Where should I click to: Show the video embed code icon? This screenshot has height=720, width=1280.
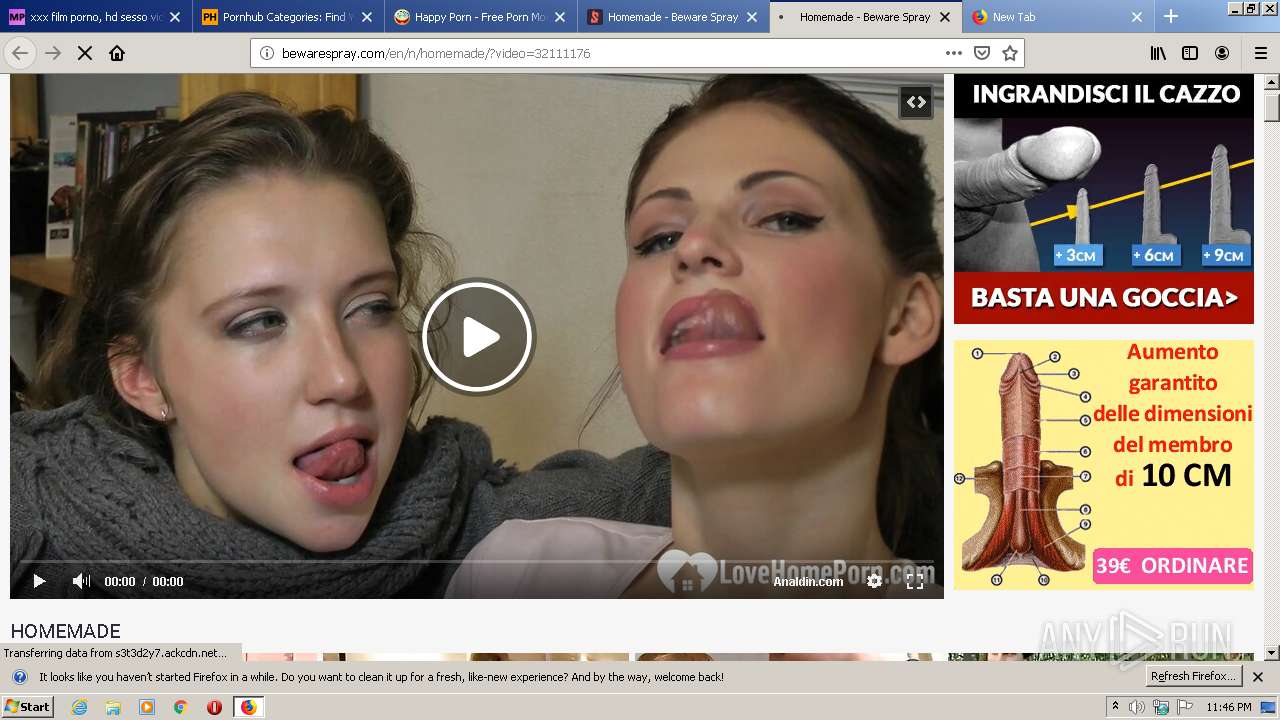point(916,102)
